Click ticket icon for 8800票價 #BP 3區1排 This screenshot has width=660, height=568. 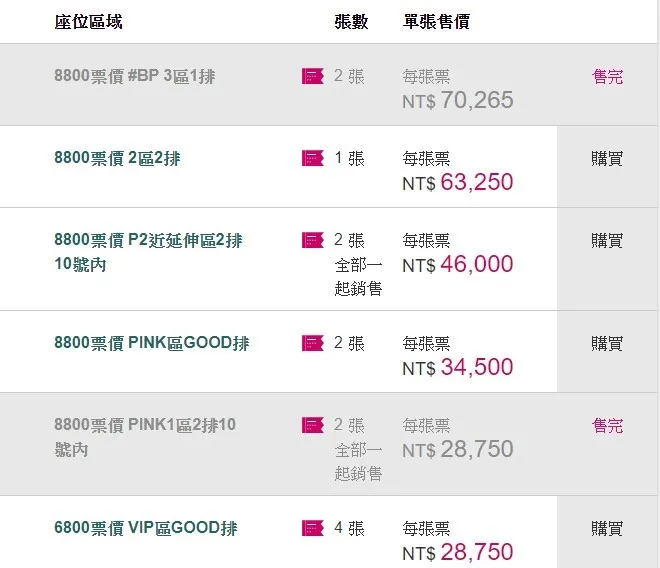point(313,76)
